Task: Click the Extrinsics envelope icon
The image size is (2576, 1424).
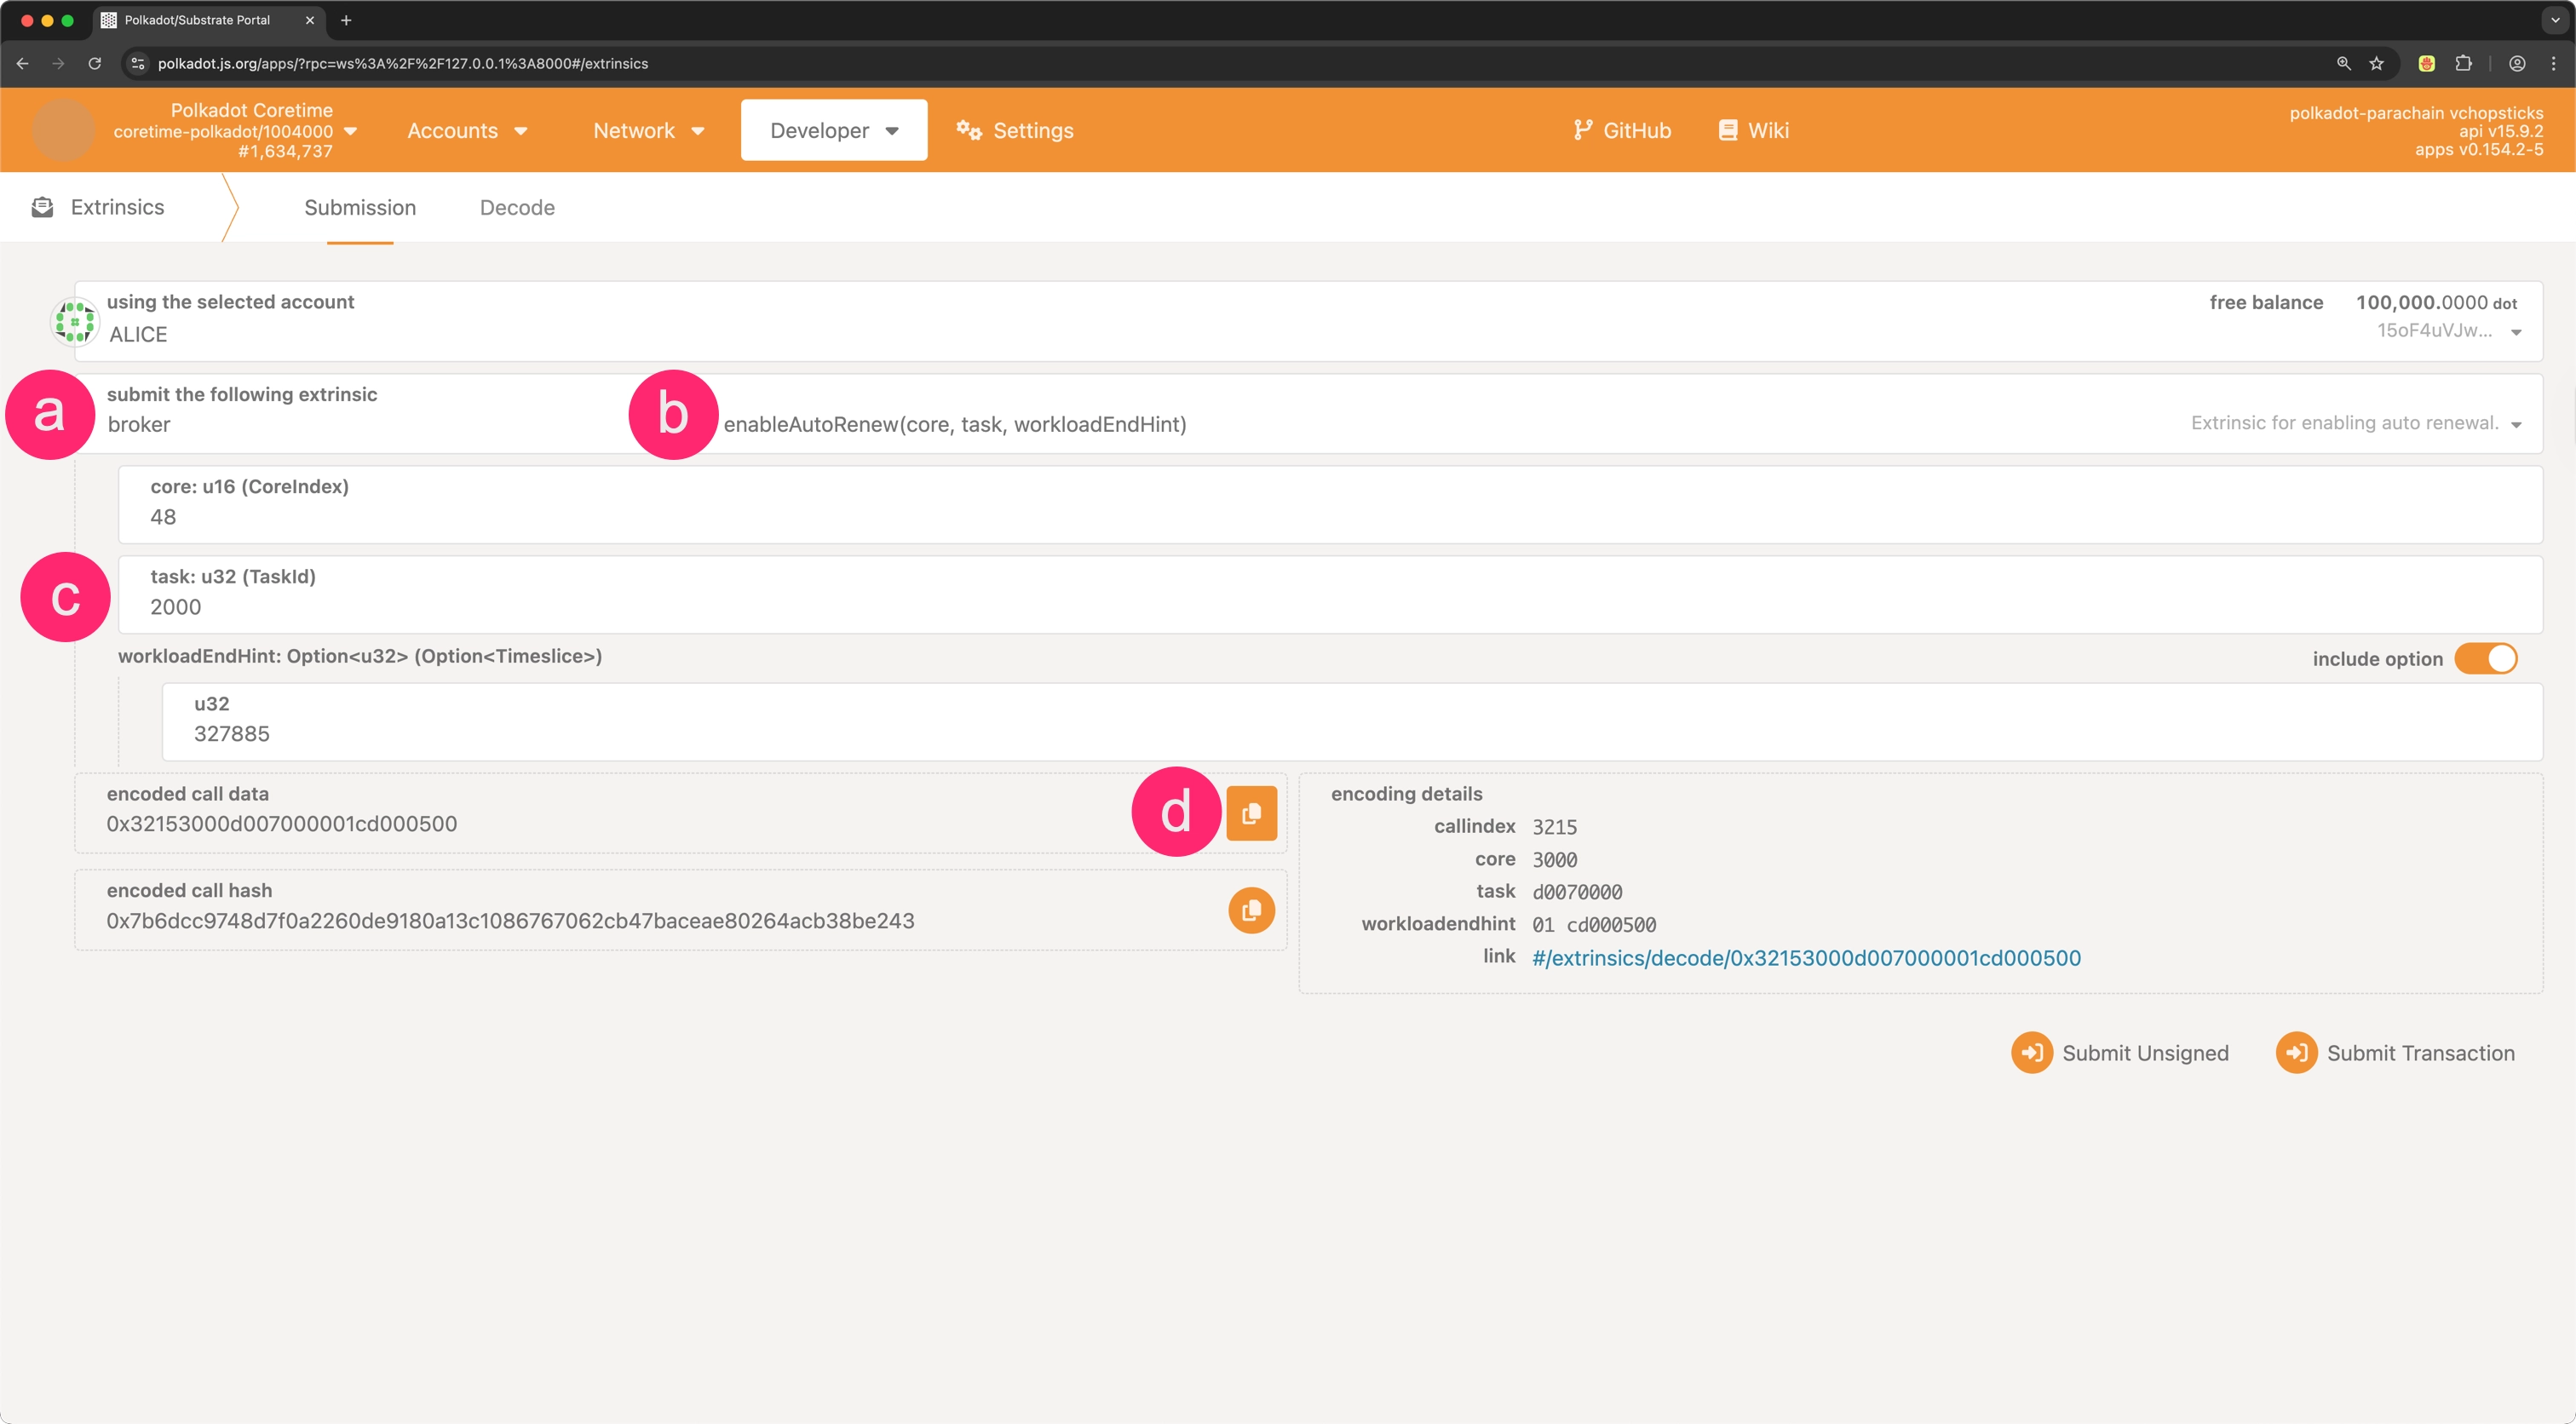Action: coord(42,207)
